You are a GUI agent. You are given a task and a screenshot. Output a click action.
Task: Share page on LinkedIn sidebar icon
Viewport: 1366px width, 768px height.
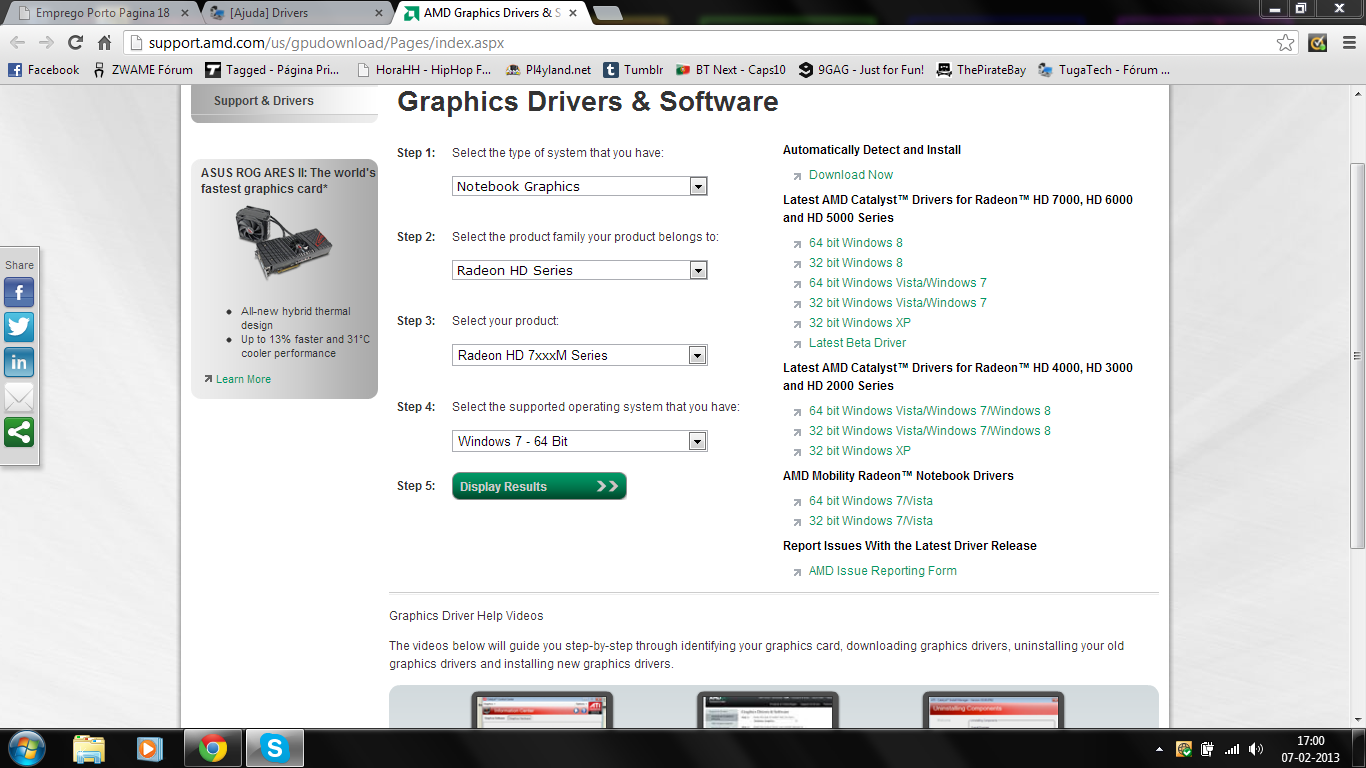(19, 362)
